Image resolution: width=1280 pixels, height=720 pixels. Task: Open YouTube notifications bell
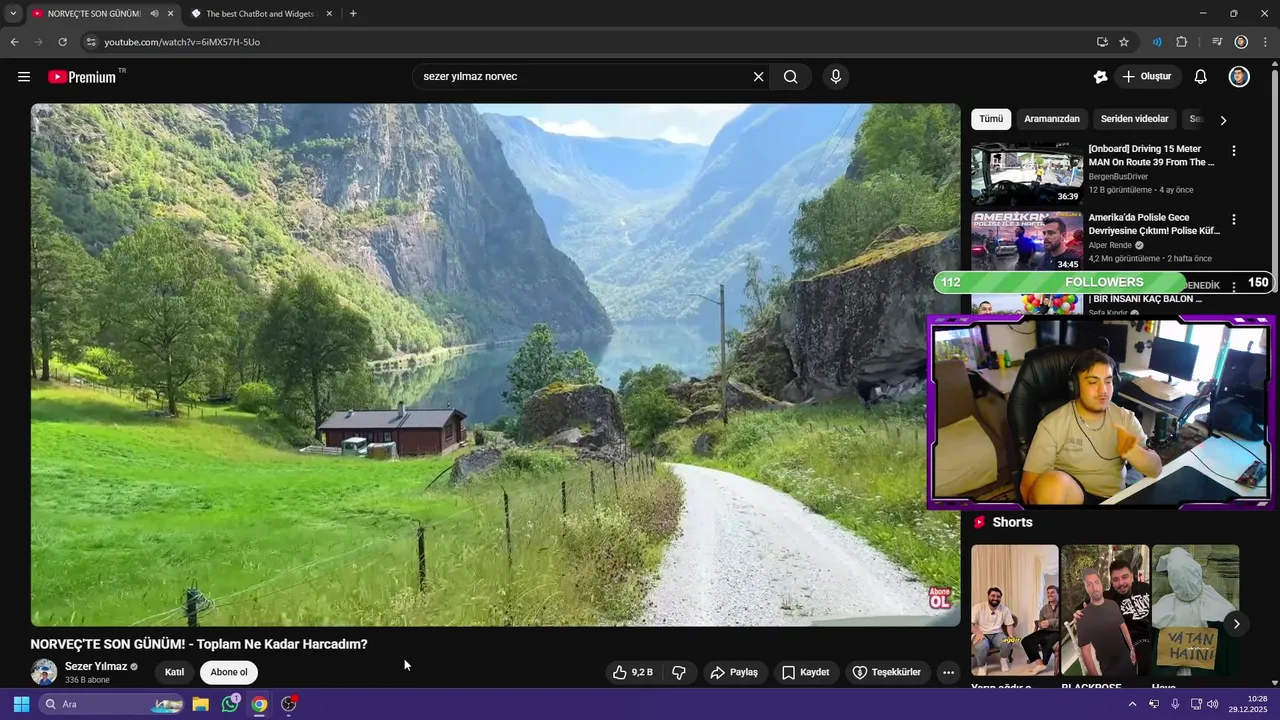click(1201, 77)
